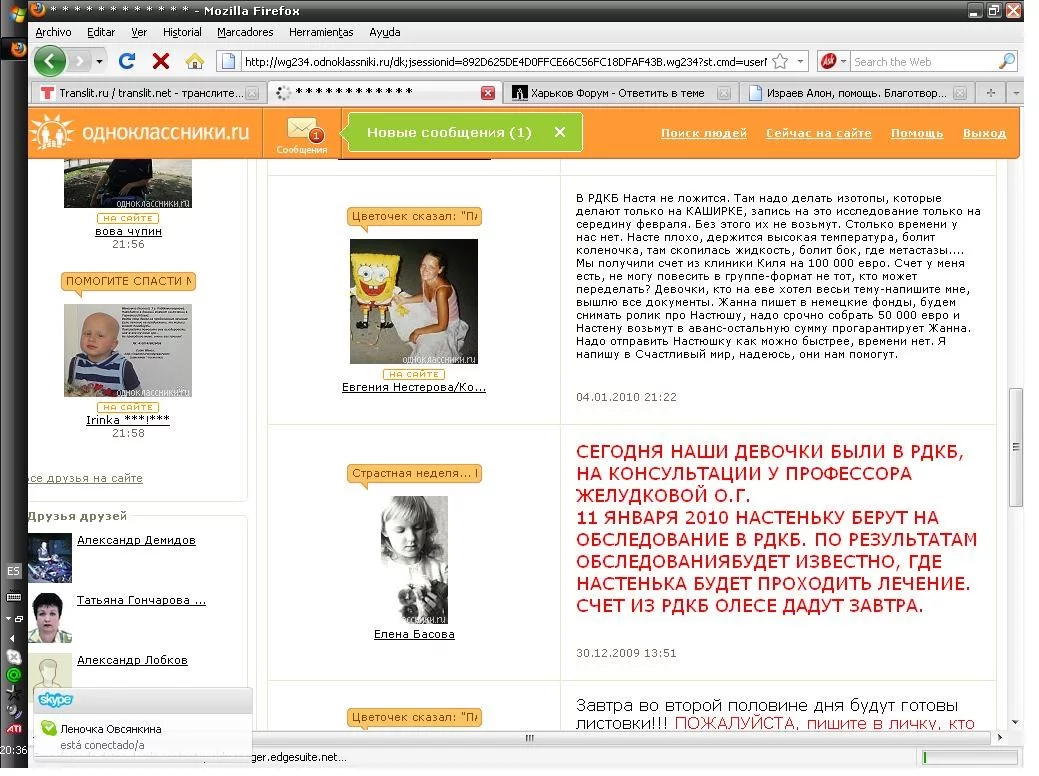Open the Сообщения envelope icon
The height and width of the screenshot is (776, 1039).
[x=302, y=135]
